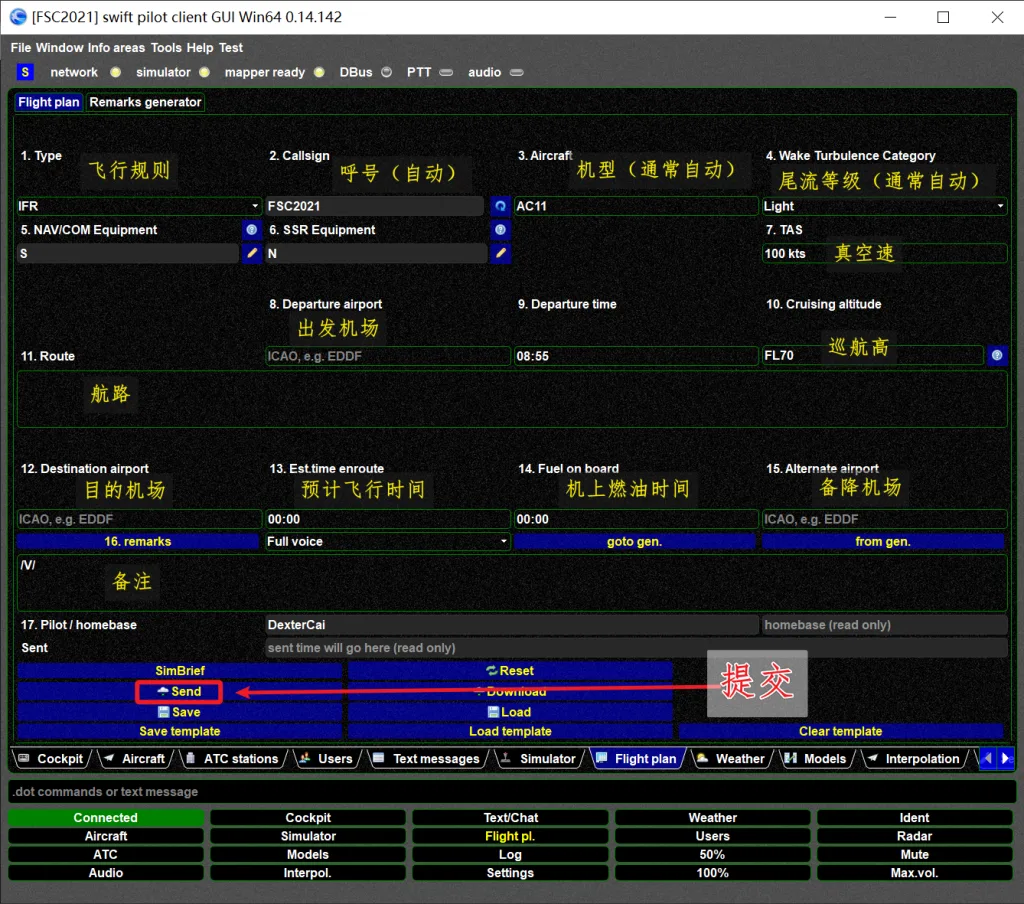
Task: Switch to Remarks generator tab
Action: (145, 102)
